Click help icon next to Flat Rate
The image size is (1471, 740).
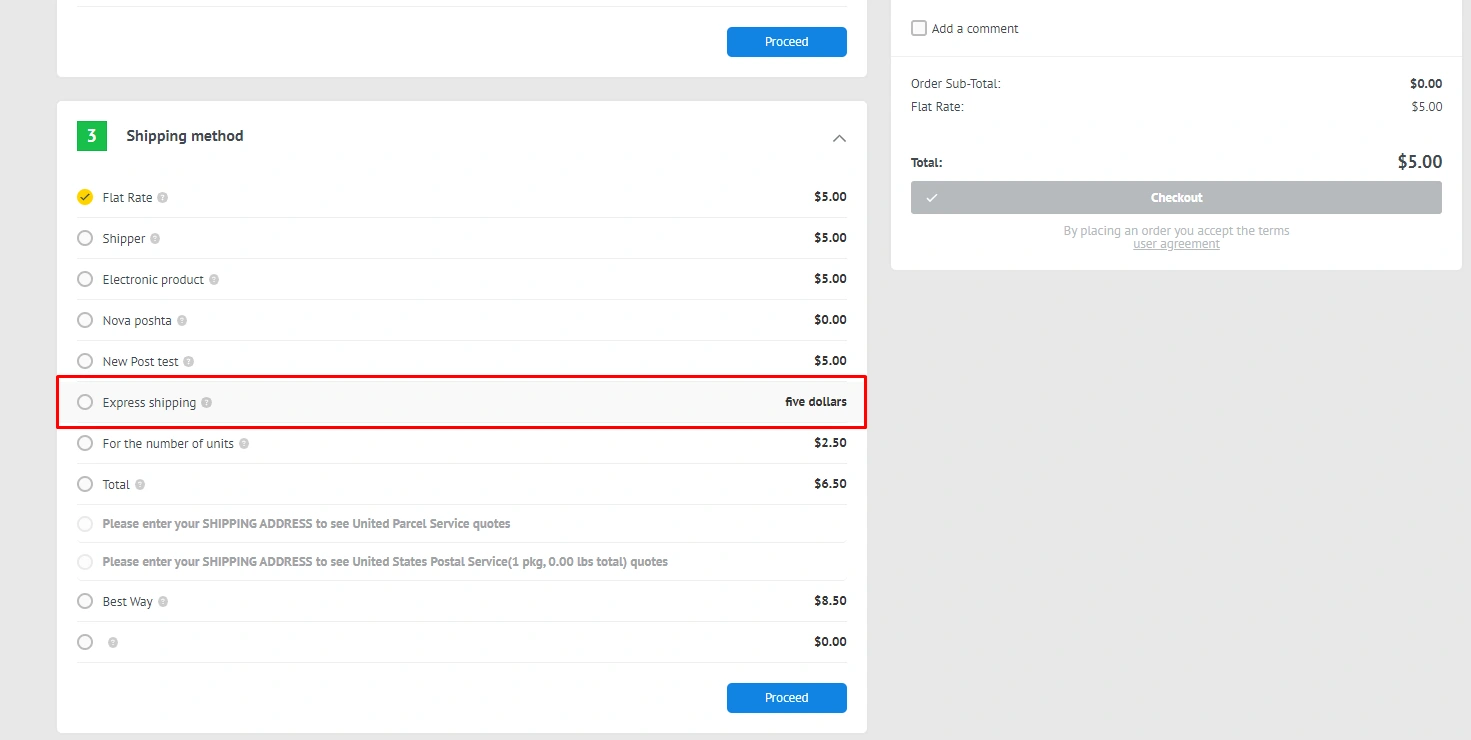(163, 198)
